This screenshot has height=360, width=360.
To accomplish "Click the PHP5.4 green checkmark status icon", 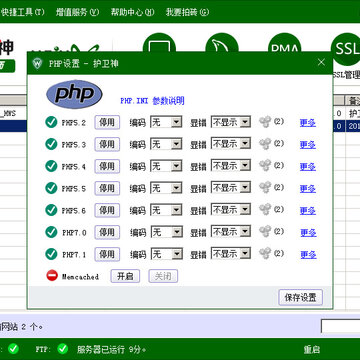I will click(51, 166).
